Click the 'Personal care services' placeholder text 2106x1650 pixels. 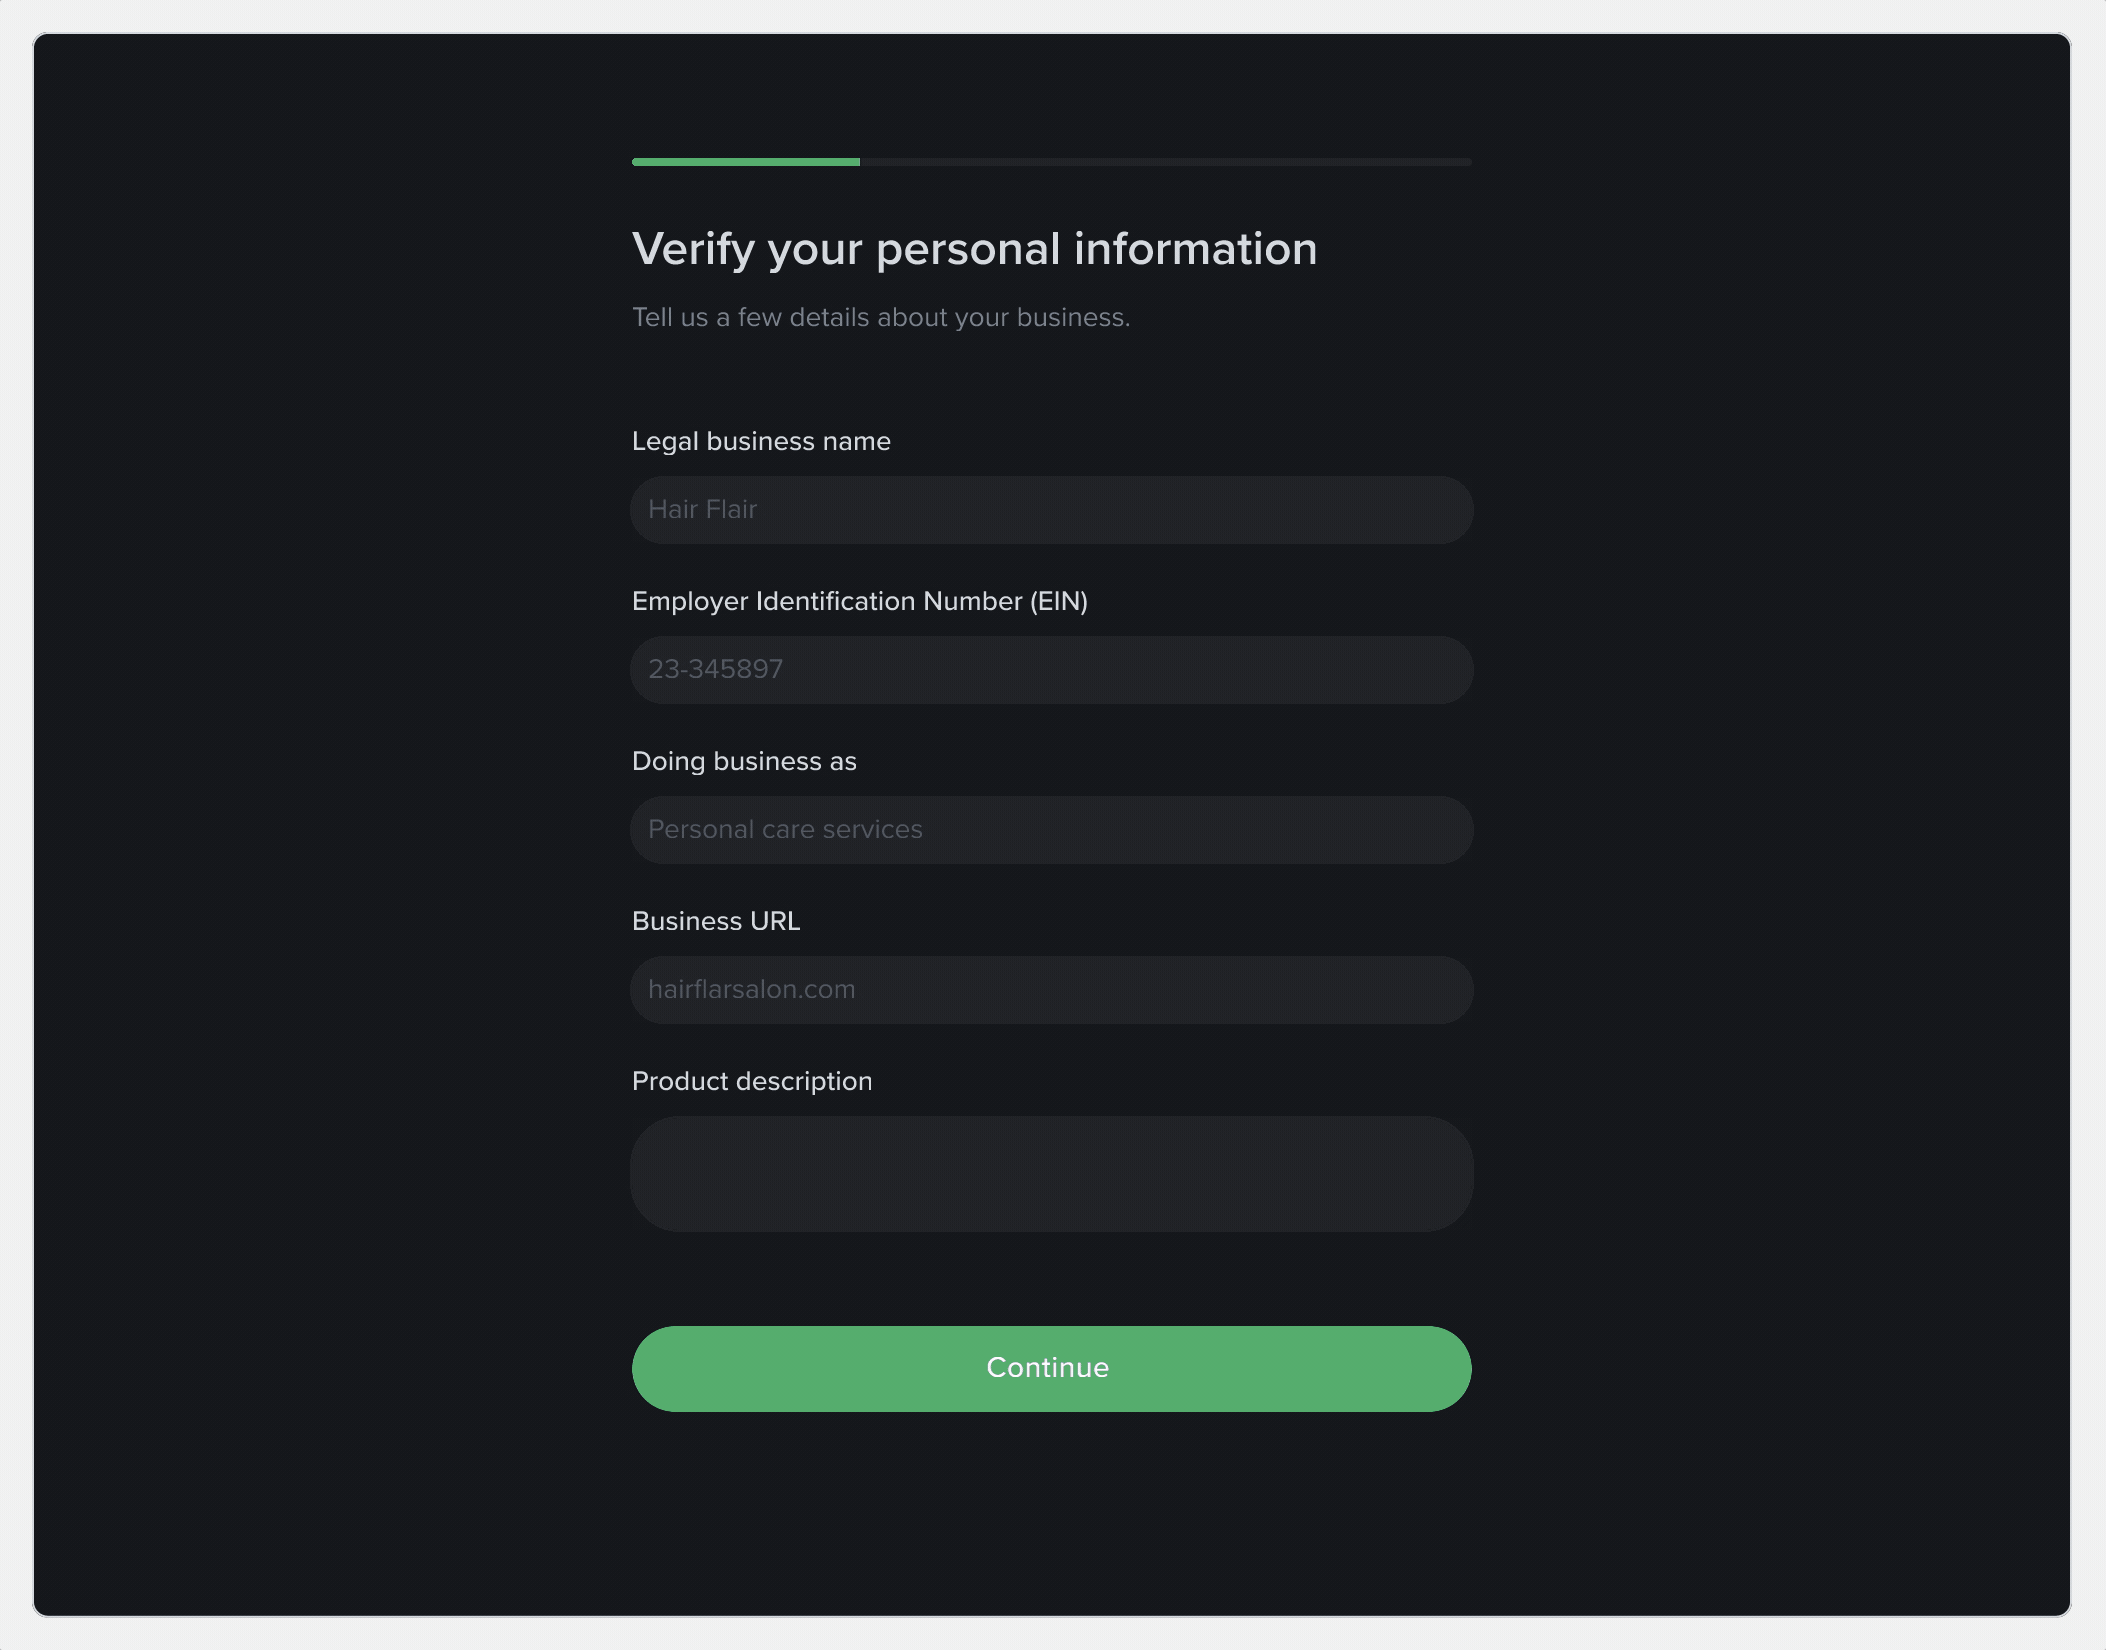coord(785,830)
